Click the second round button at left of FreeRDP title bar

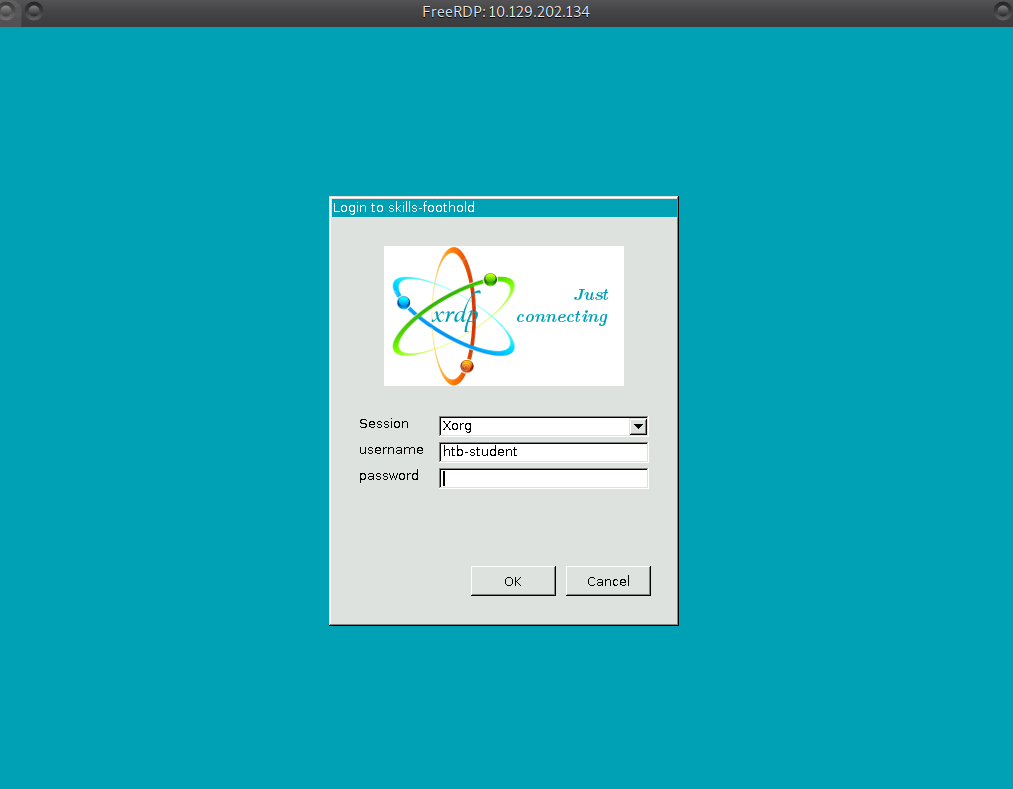tap(34, 11)
